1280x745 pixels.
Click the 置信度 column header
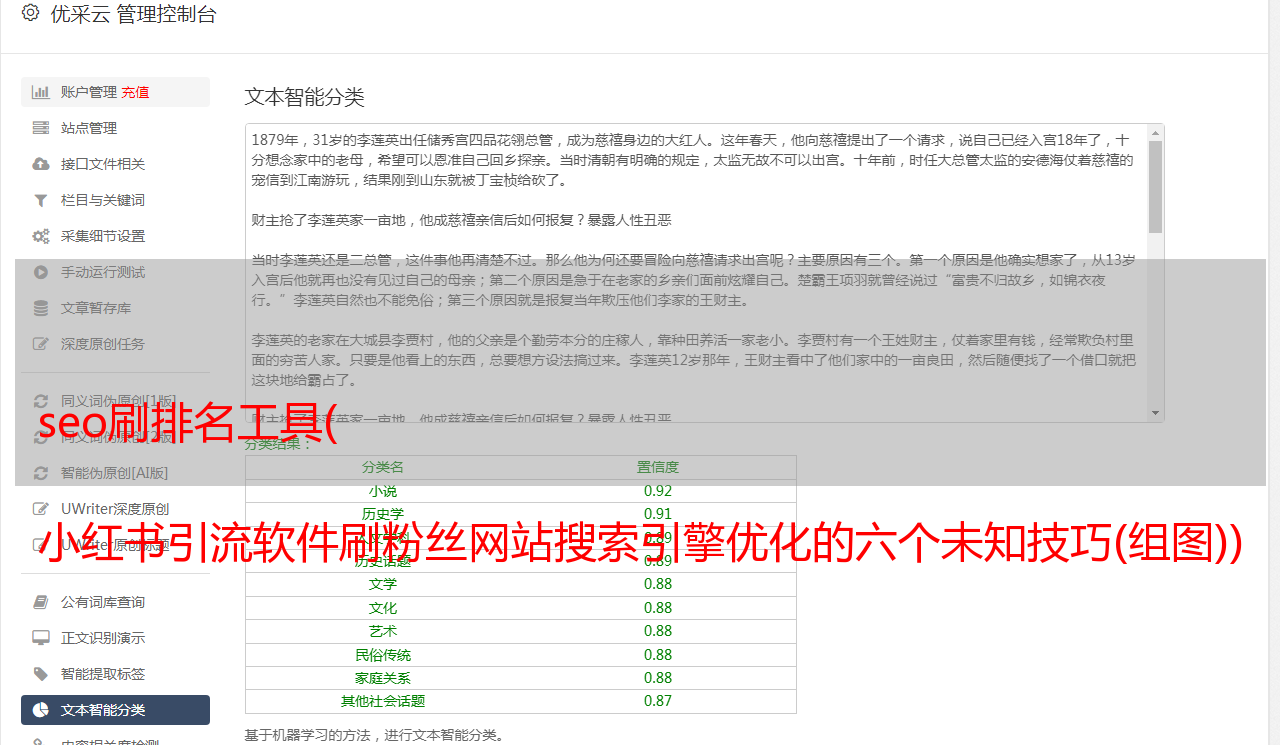(658, 467)
